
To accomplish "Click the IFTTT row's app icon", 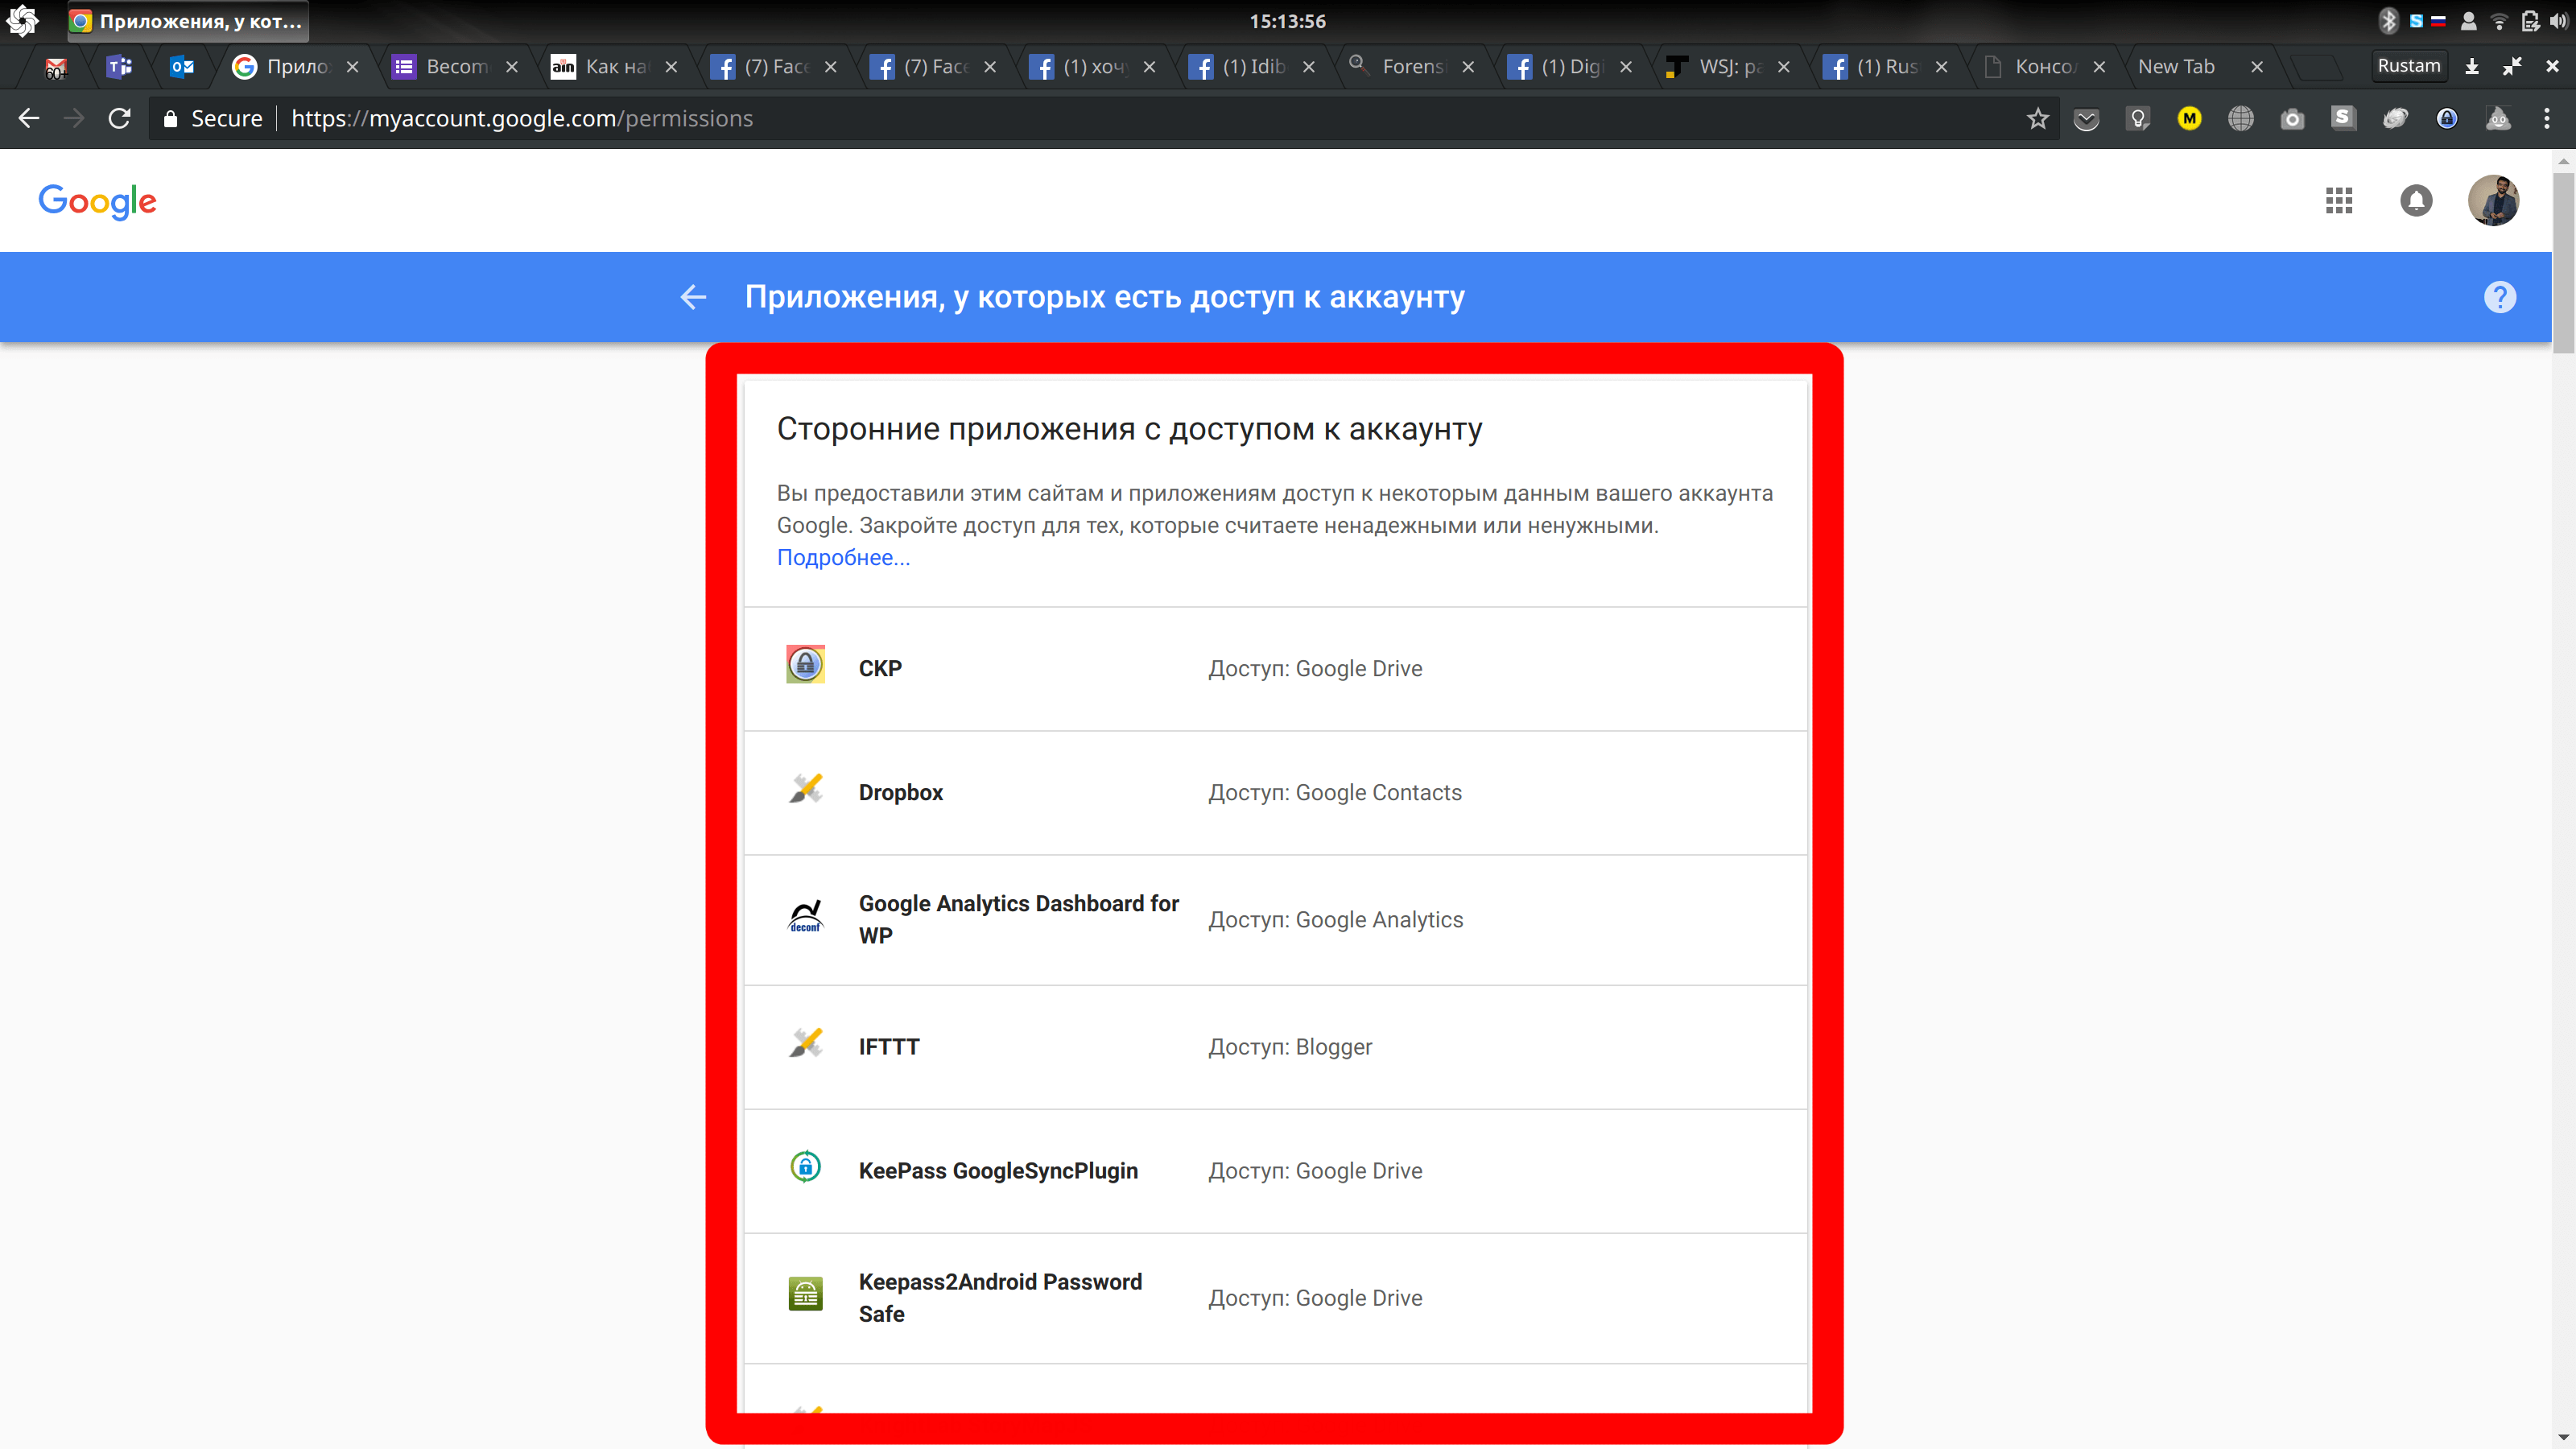I will (x=805, y=1042).
